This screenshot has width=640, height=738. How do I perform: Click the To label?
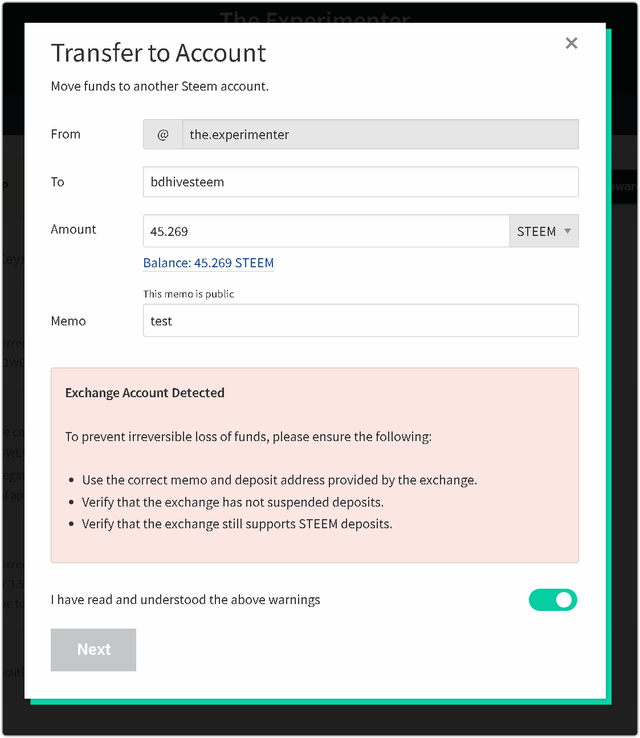click(57, 182)
